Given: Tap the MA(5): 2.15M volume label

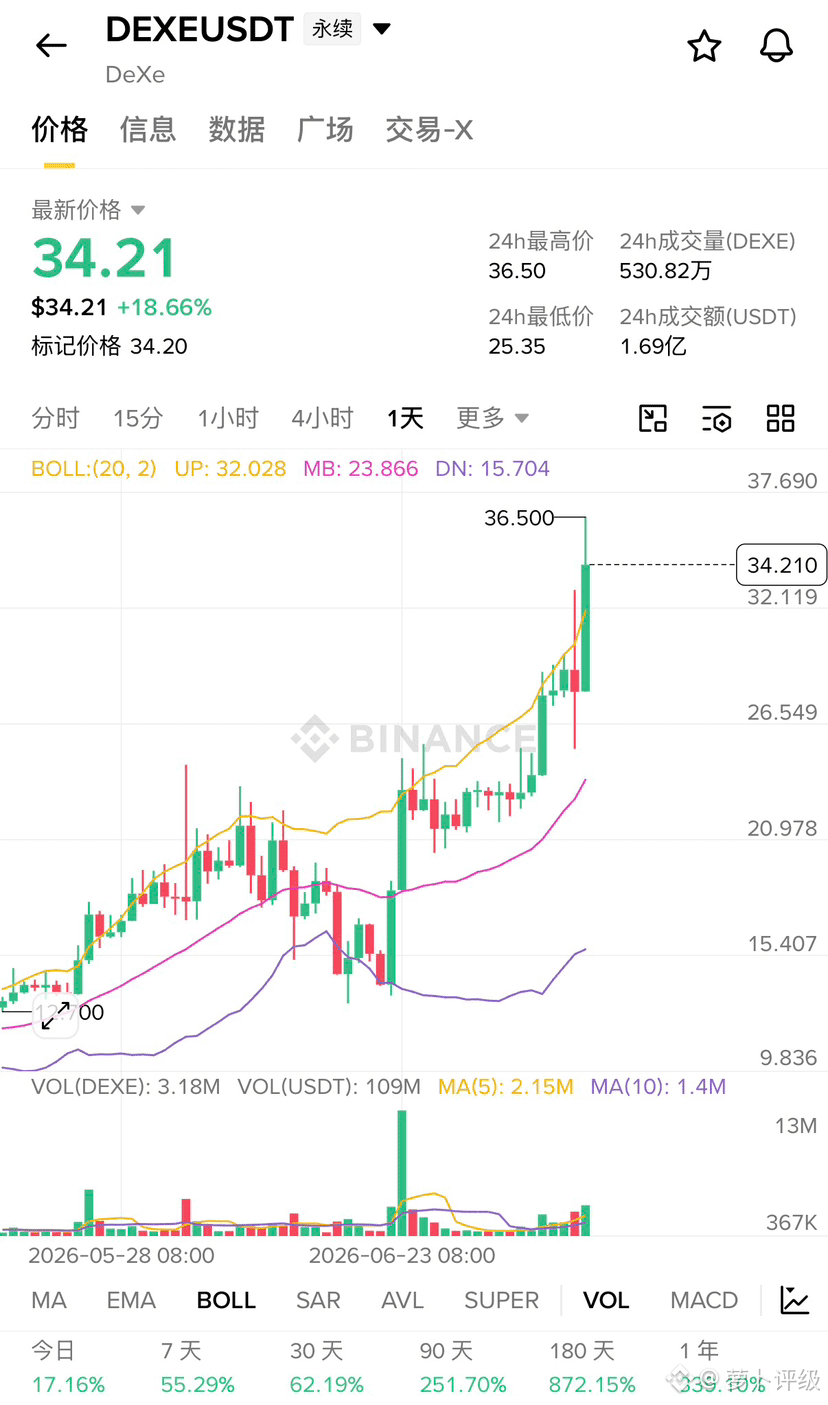Looking at the screenshot, I should point(506,1087).
